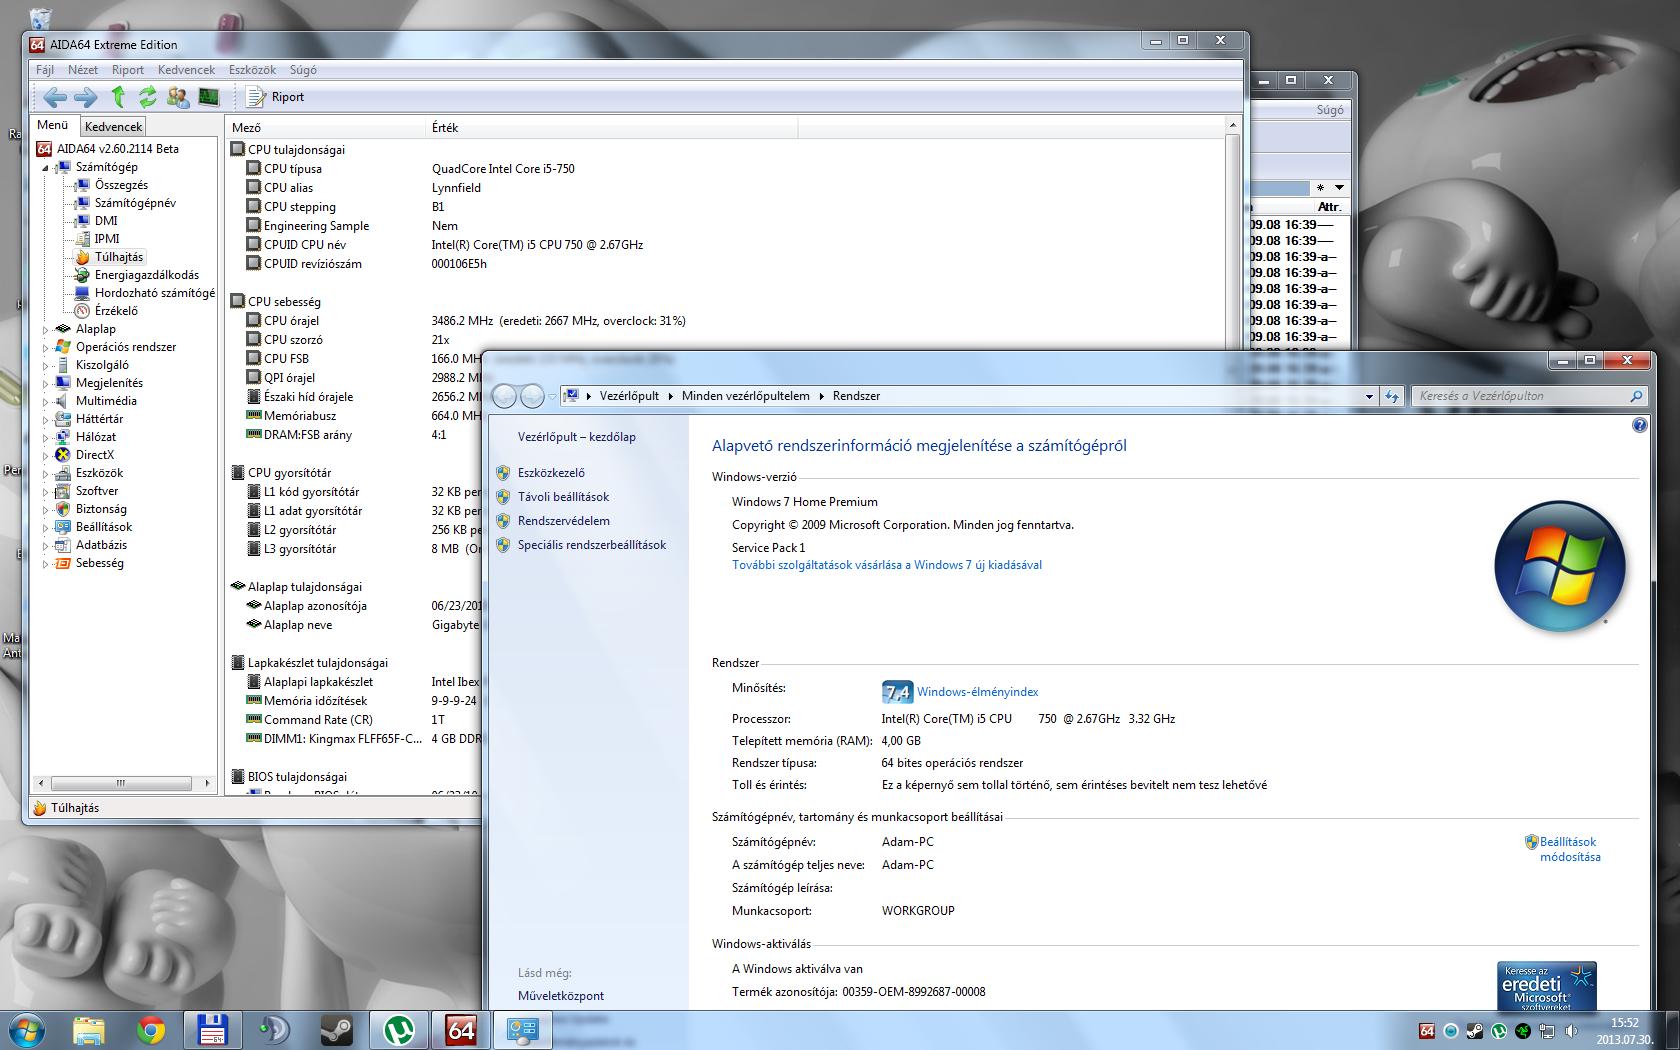Click the tree pane horizontal scrollbar
This screenshot has height=1050, width=1680.
click(120, 783)
